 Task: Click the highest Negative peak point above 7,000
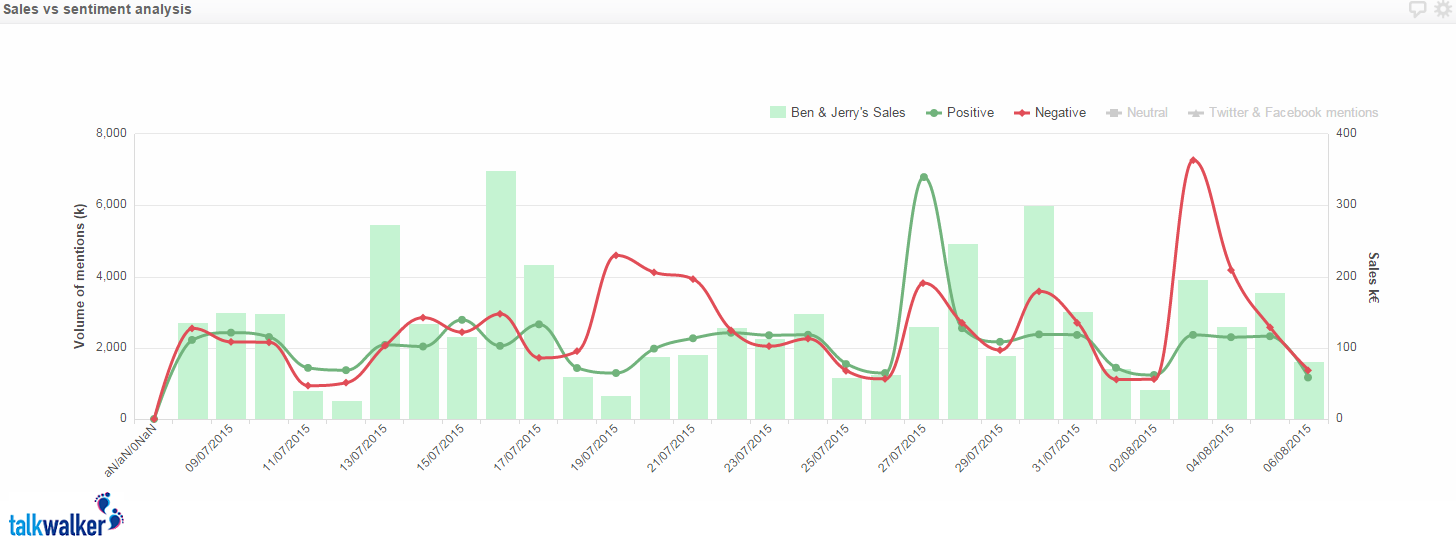(x=1193, y=160)
